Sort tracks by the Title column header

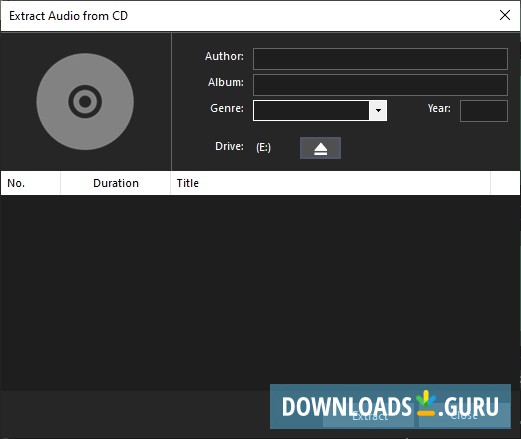[x=330, y=183]
